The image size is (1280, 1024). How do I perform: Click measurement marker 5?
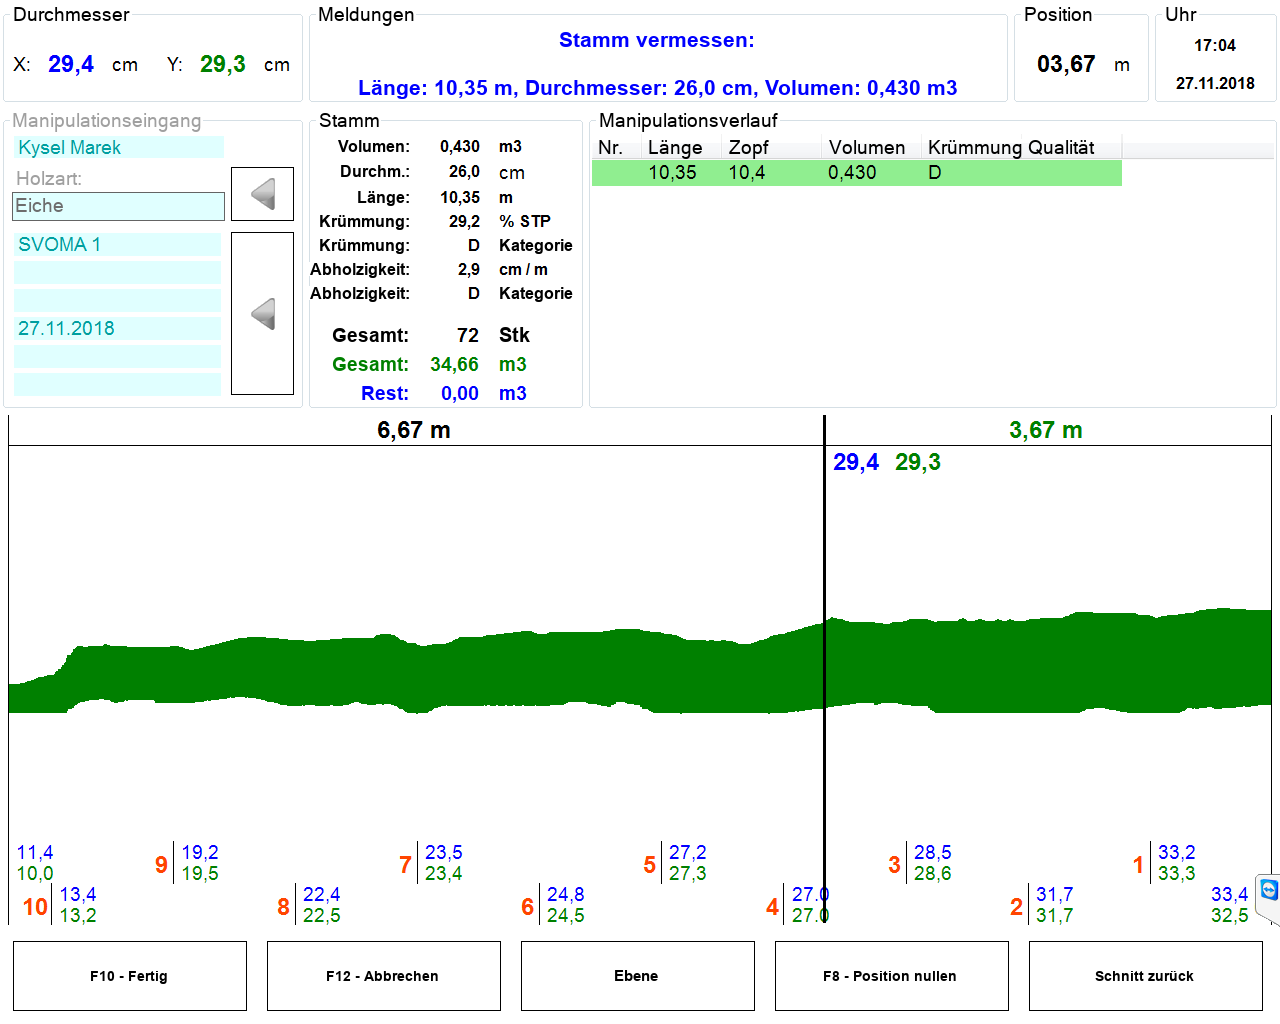[x=650, y=865]
